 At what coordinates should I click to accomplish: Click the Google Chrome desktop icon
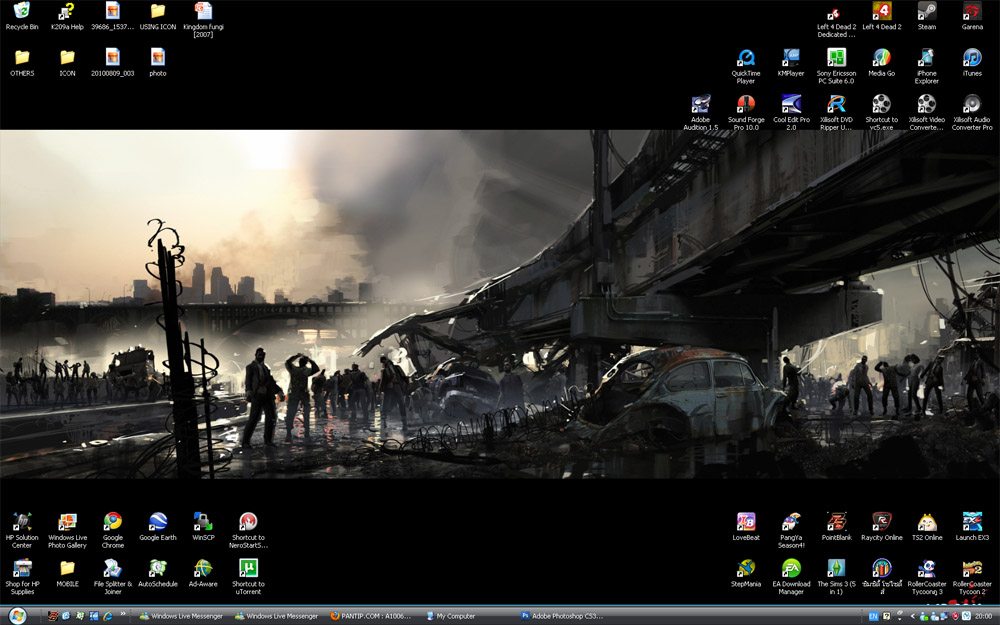click(112, 531)
